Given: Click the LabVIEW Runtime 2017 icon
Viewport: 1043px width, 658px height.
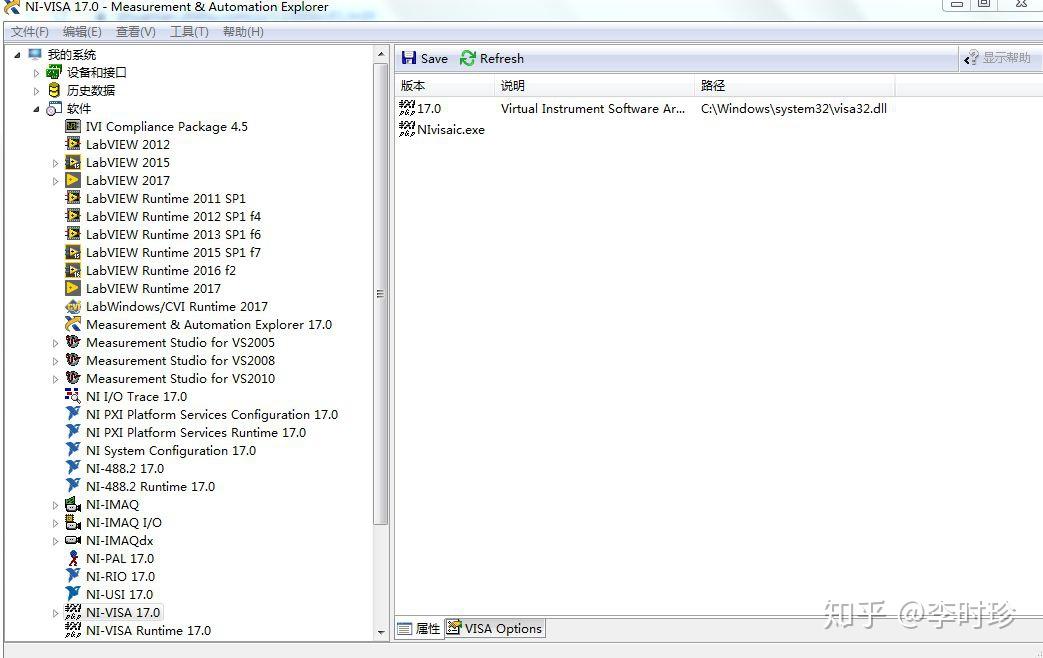Looking at the screenshot, I should tap(73, 288).
